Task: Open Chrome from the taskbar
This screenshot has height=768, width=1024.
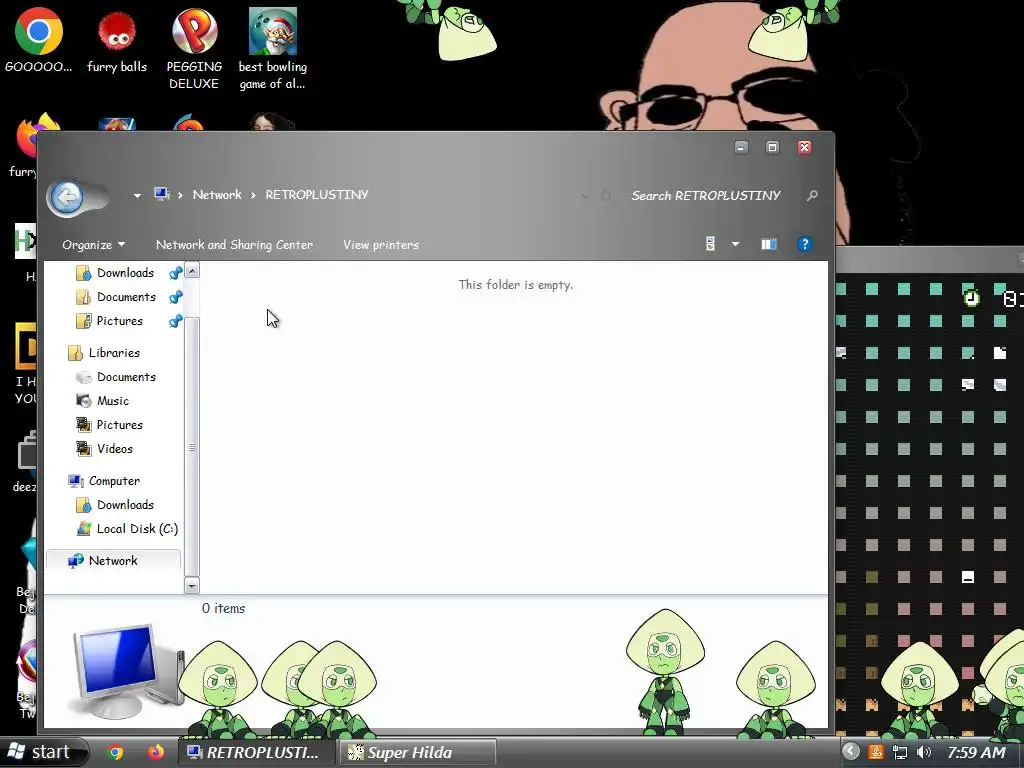Action: pyautogui.click(x=116, y=752)
